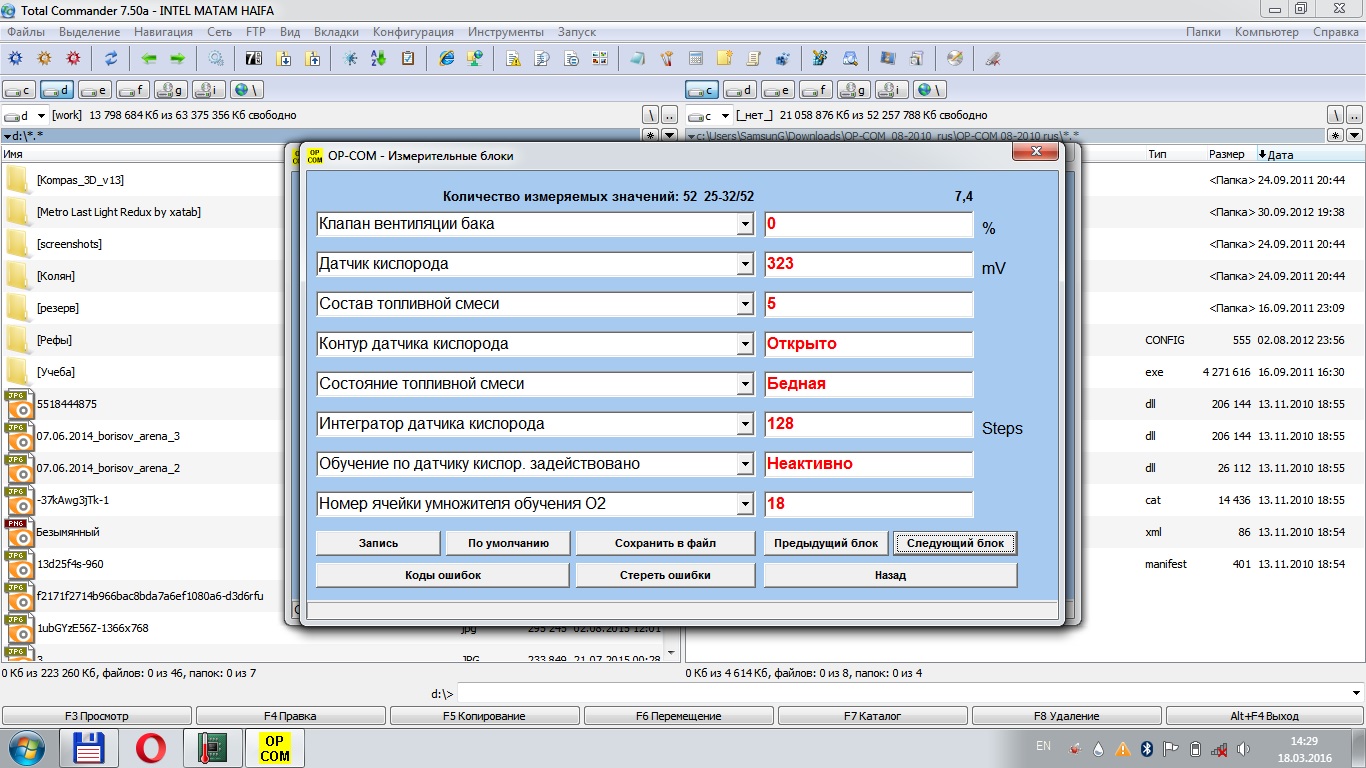Go forward with the green right arrow
Image resolution: width=1366 pixels, height=768 pixels.
[177, 58]
